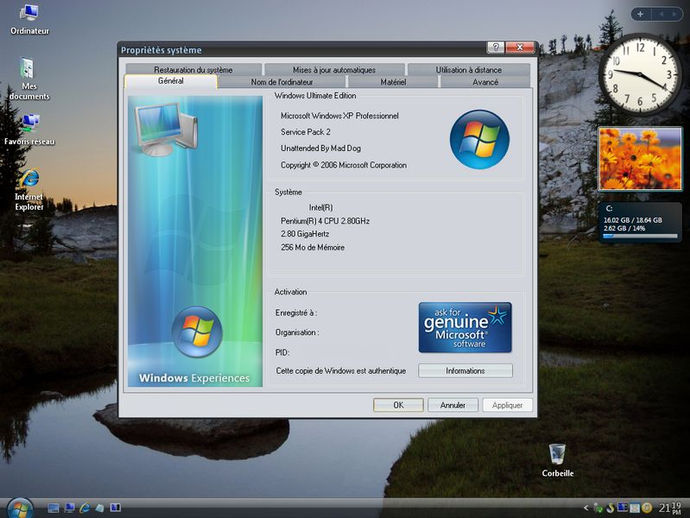Click the taskbar clock showing 21:19
The width and height of the screenshot is (690, 518).
point(670,508)
